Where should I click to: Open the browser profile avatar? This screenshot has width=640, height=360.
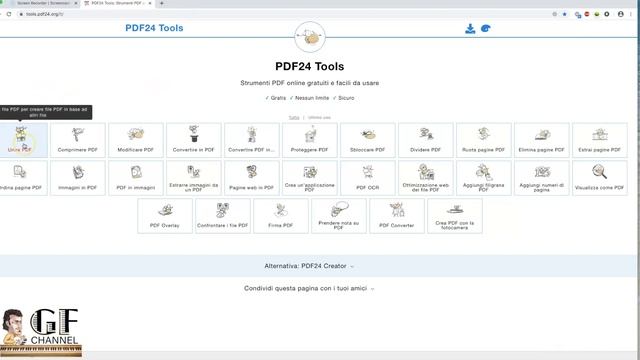coord(621,14)
